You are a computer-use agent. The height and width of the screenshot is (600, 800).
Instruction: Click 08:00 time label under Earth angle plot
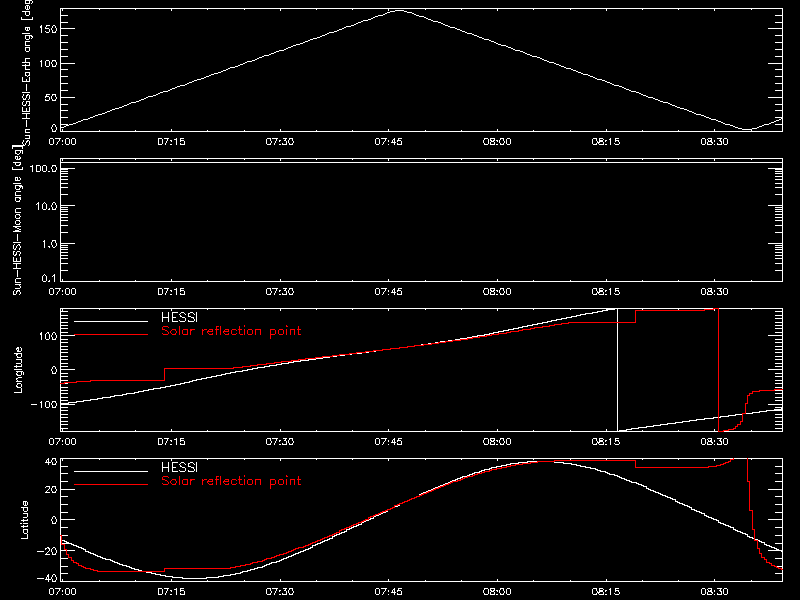[497, 141]
